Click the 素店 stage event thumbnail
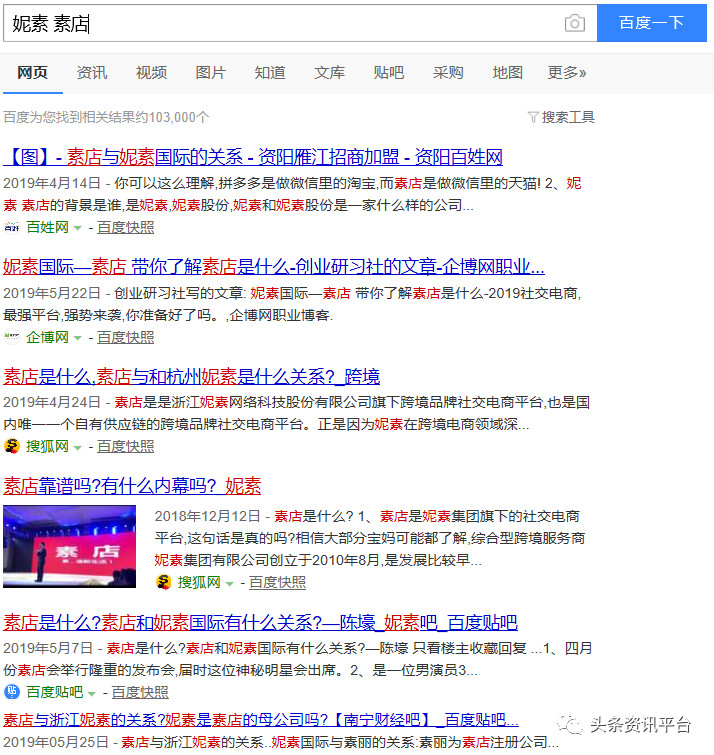Screen dimensions: 714x755 click(x=70, y=546)
